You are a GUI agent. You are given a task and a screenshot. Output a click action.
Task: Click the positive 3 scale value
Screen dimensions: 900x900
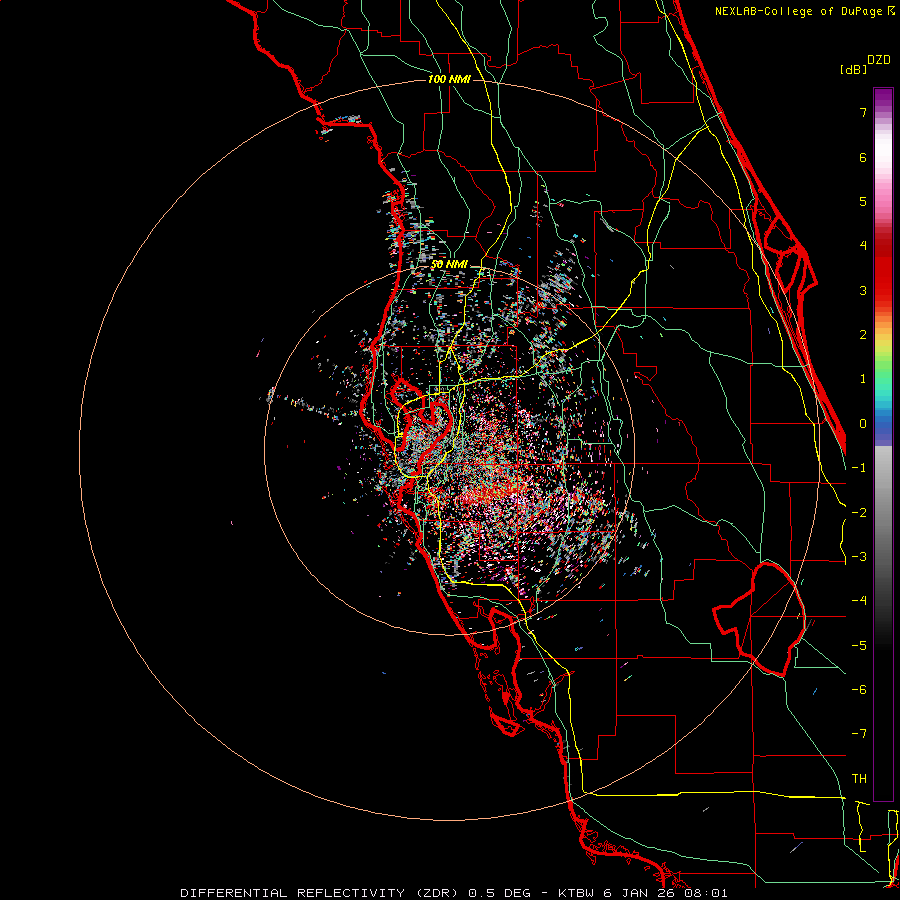[x=863, y=290]
